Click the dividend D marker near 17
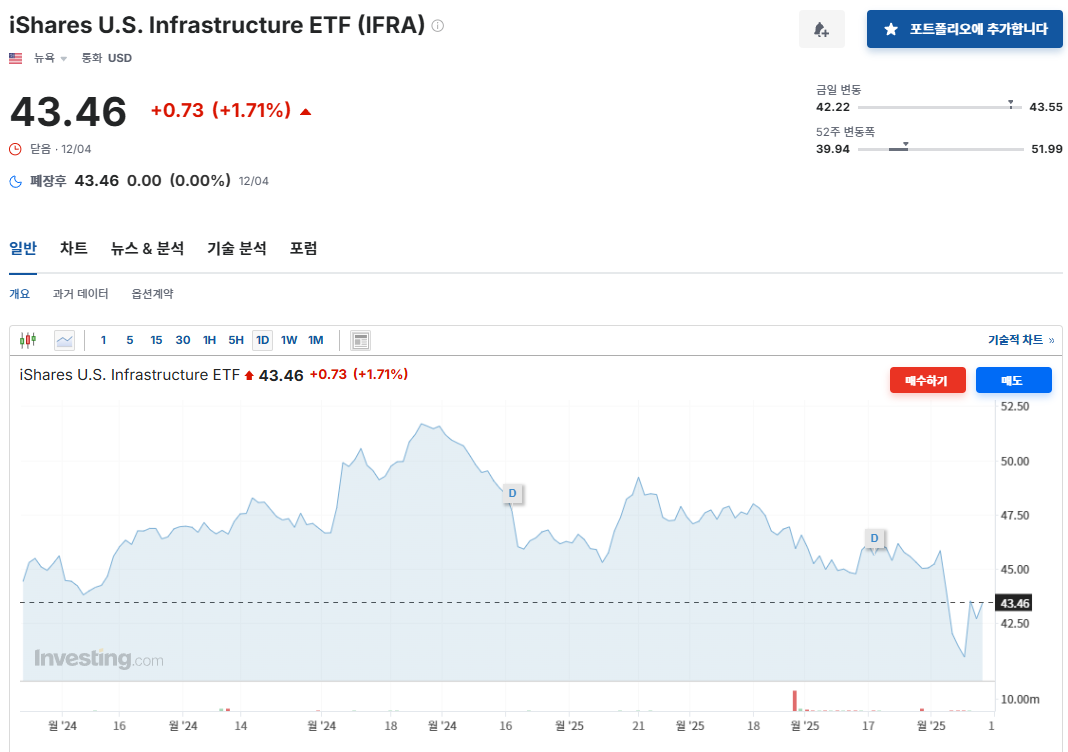The image size is (1068, 752). click(x=875, y=538)
